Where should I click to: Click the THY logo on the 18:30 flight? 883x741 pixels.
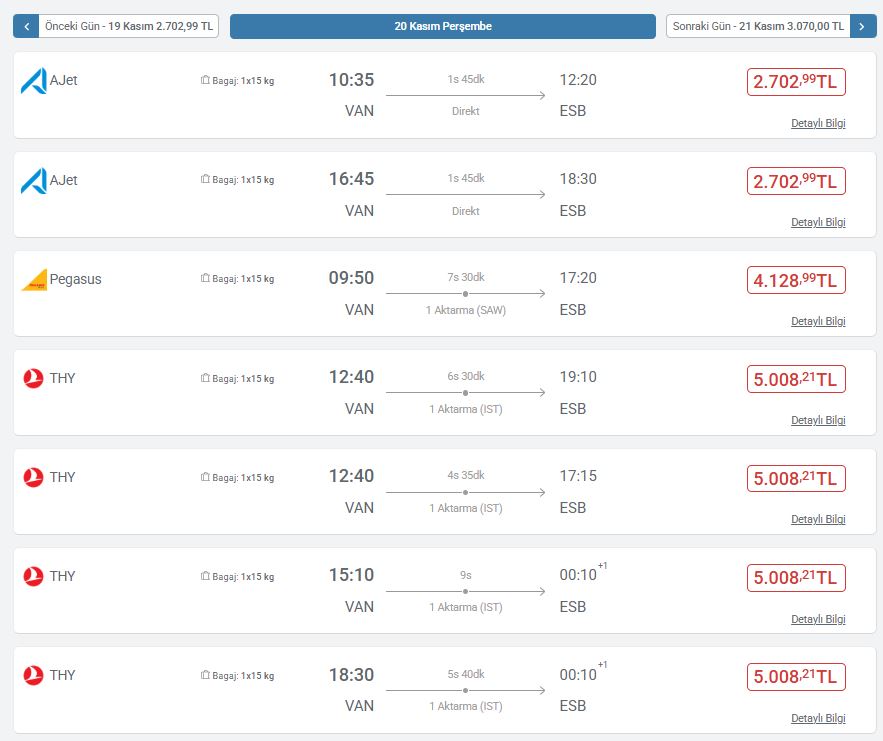tap(33, 676)
